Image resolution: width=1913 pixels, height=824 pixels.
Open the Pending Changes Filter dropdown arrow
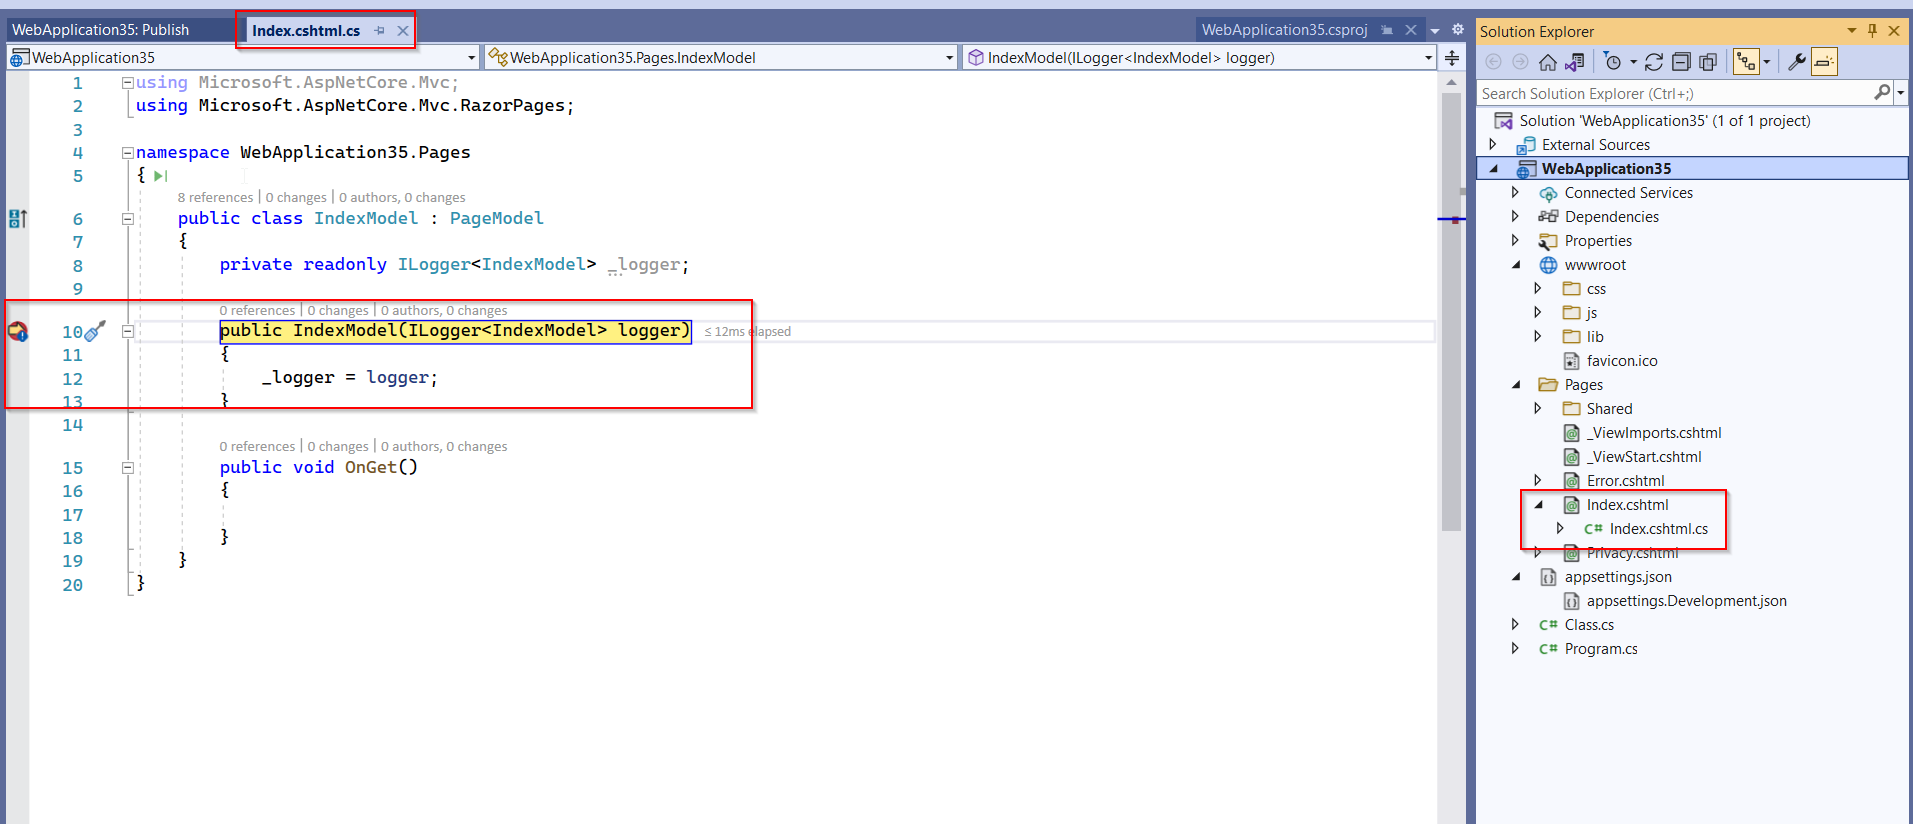[x=1633, y=62]
